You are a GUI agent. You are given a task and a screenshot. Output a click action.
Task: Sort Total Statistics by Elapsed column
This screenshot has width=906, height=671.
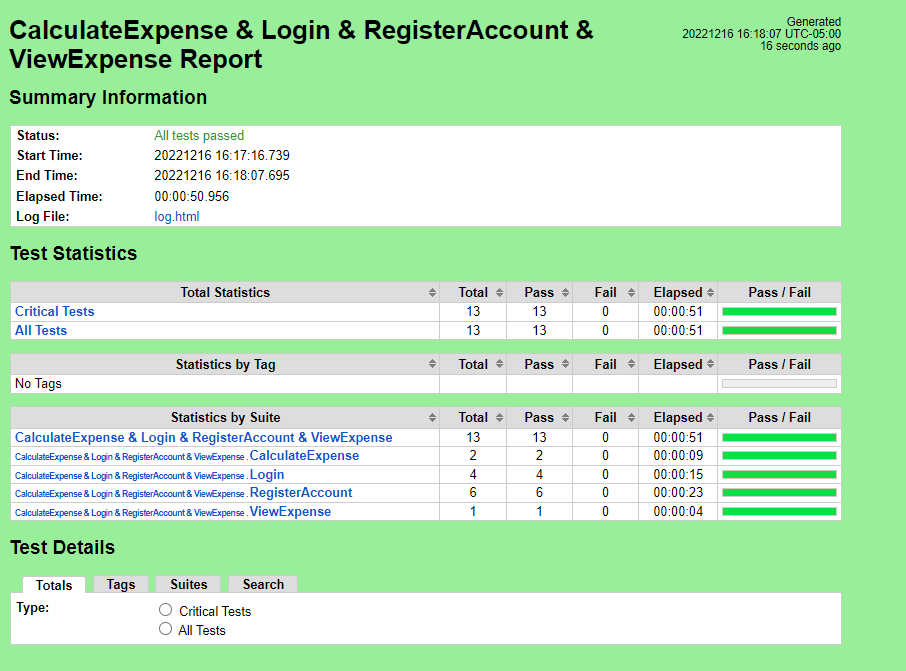(x=710, y=292)
